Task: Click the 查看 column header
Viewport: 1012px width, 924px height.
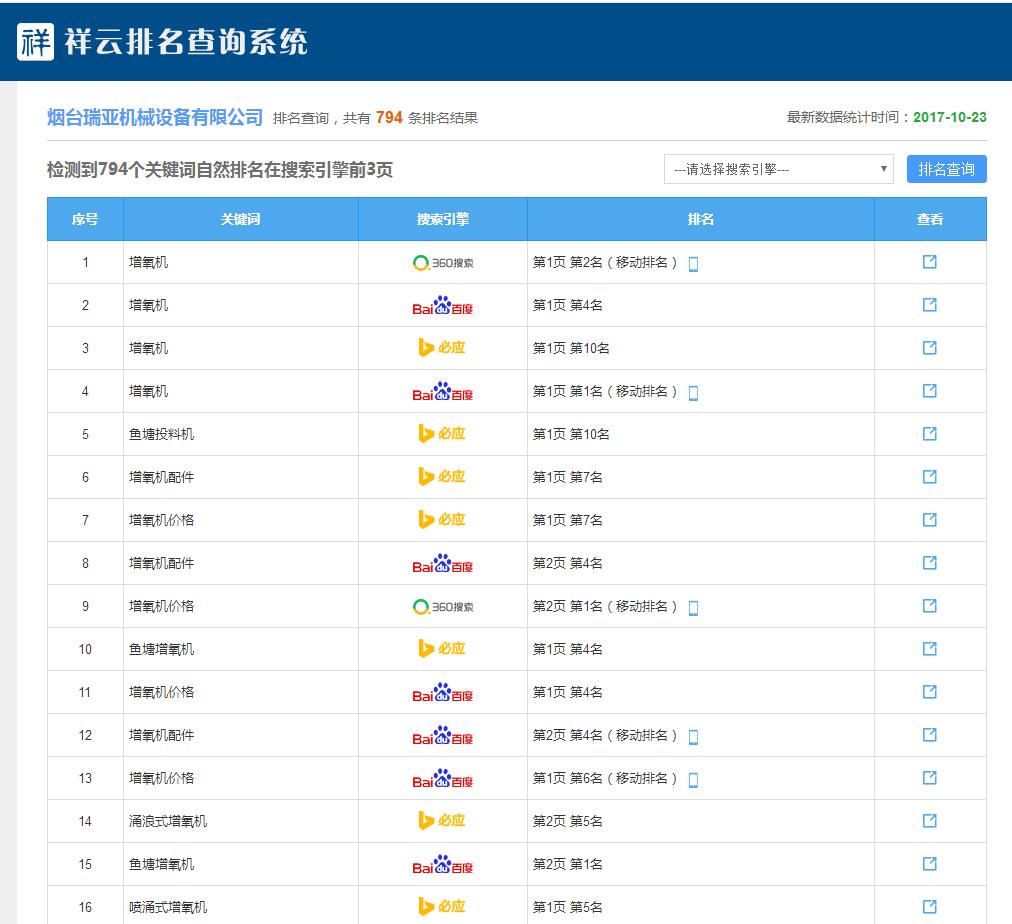Action: [930, 219]
